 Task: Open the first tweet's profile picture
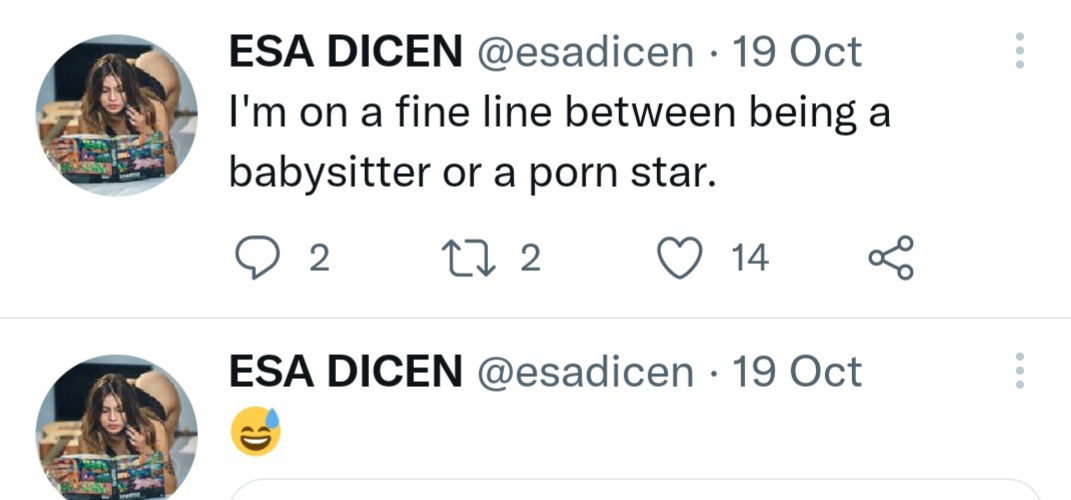(116, 115)
